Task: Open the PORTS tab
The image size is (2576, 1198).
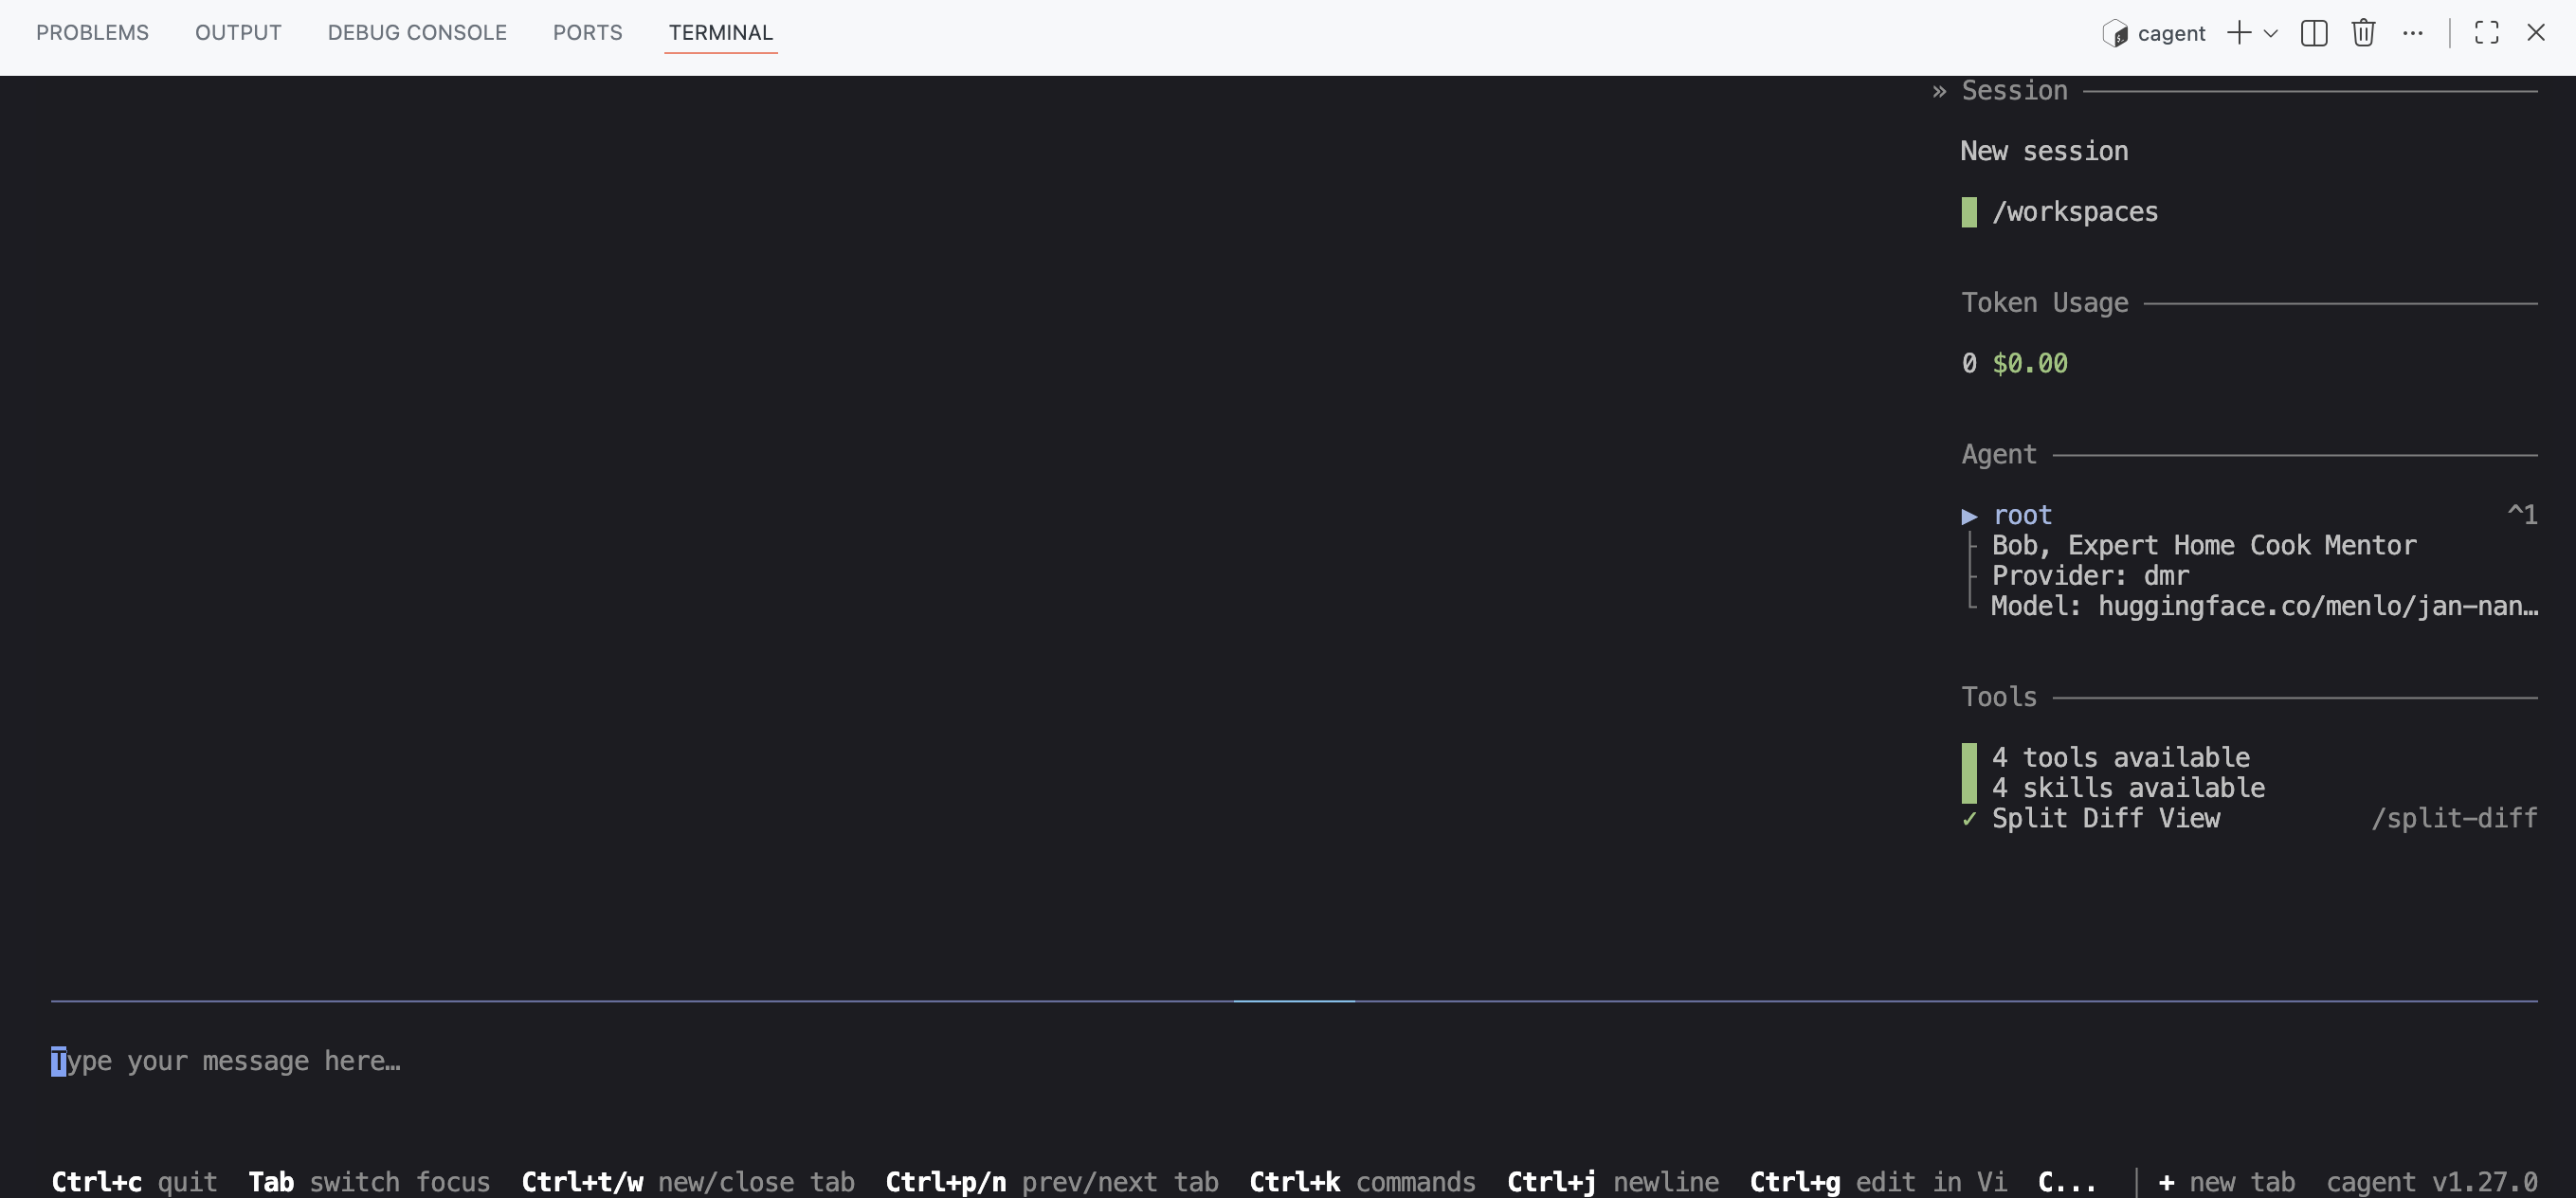Action: 587,33
